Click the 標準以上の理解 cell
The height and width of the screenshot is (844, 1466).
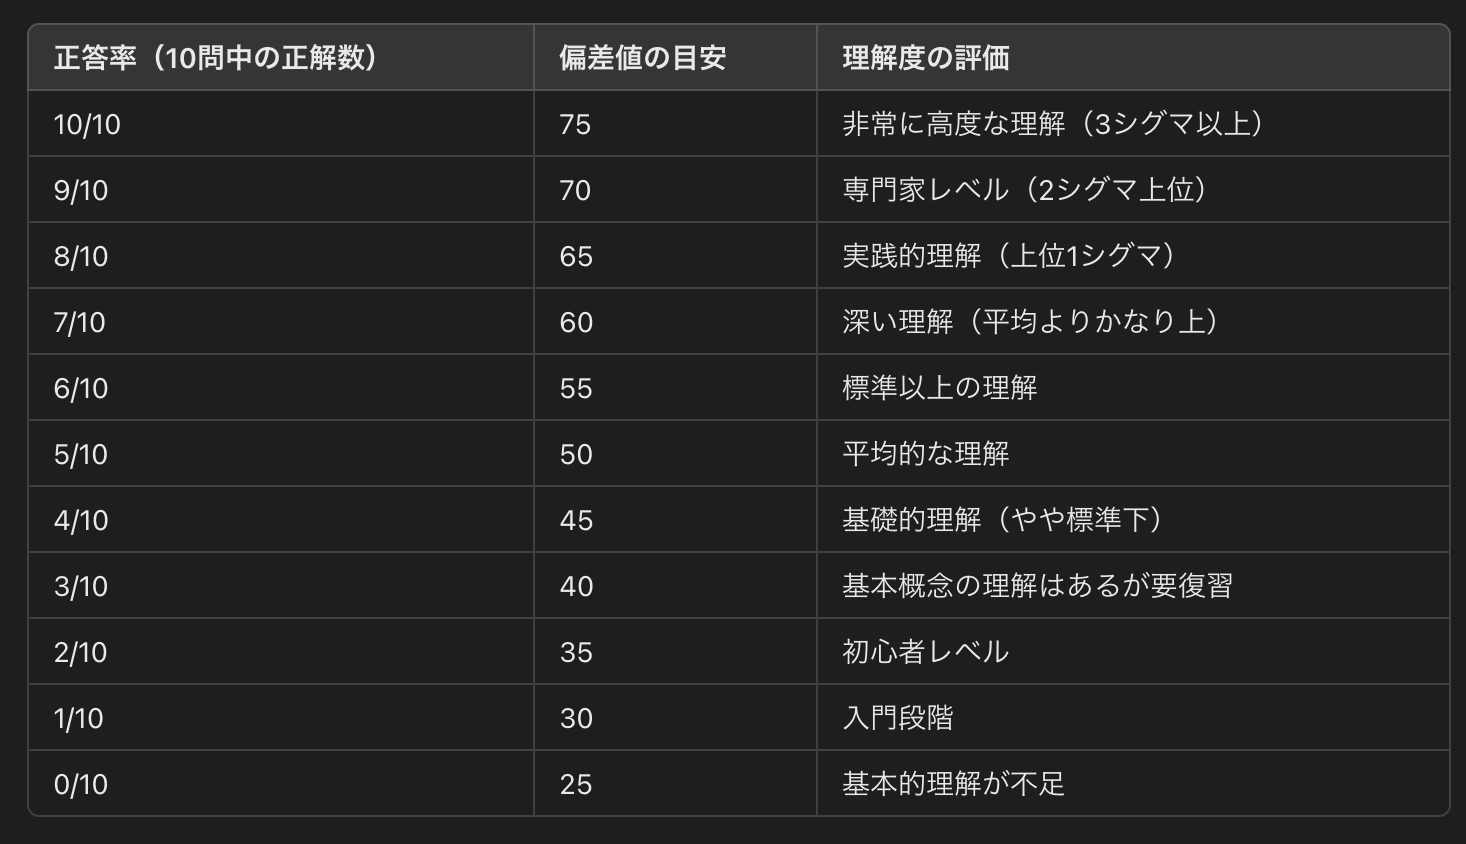point(940,388)
